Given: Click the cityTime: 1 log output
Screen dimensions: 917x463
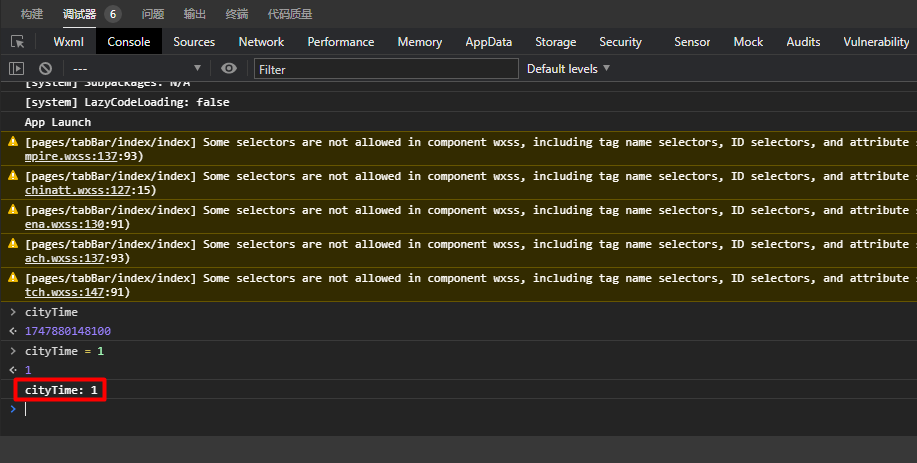Looking at the screenshot, I should click(x=61, y=390).
